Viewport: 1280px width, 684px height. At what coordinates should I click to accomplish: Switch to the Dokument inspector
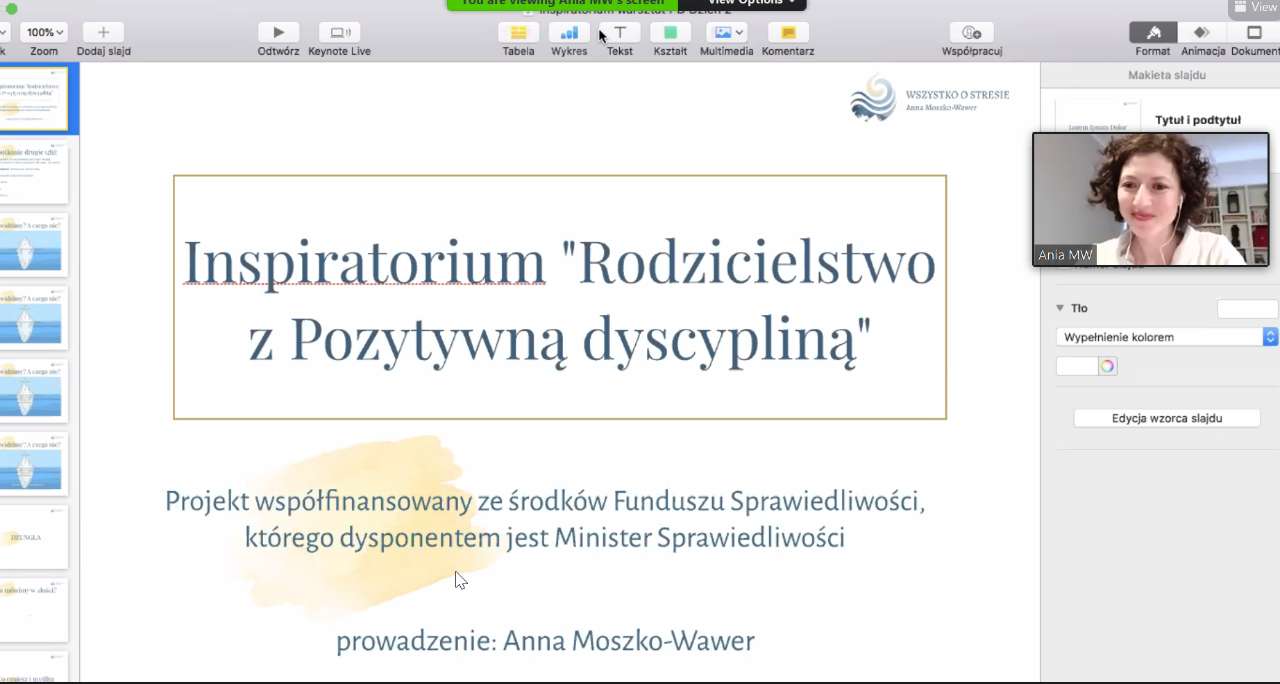(1254, 33)
